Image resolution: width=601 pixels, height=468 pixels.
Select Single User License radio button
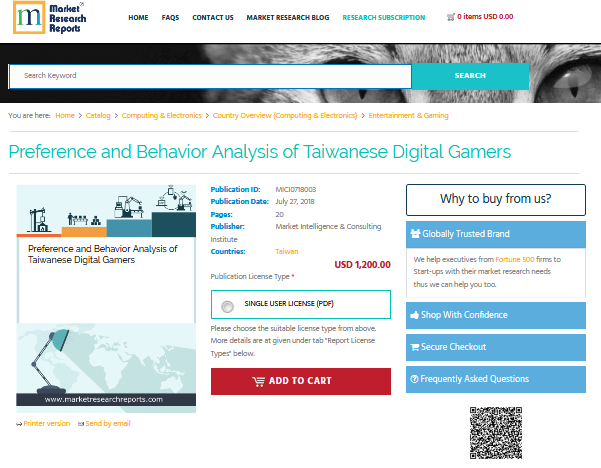[227, 306]
